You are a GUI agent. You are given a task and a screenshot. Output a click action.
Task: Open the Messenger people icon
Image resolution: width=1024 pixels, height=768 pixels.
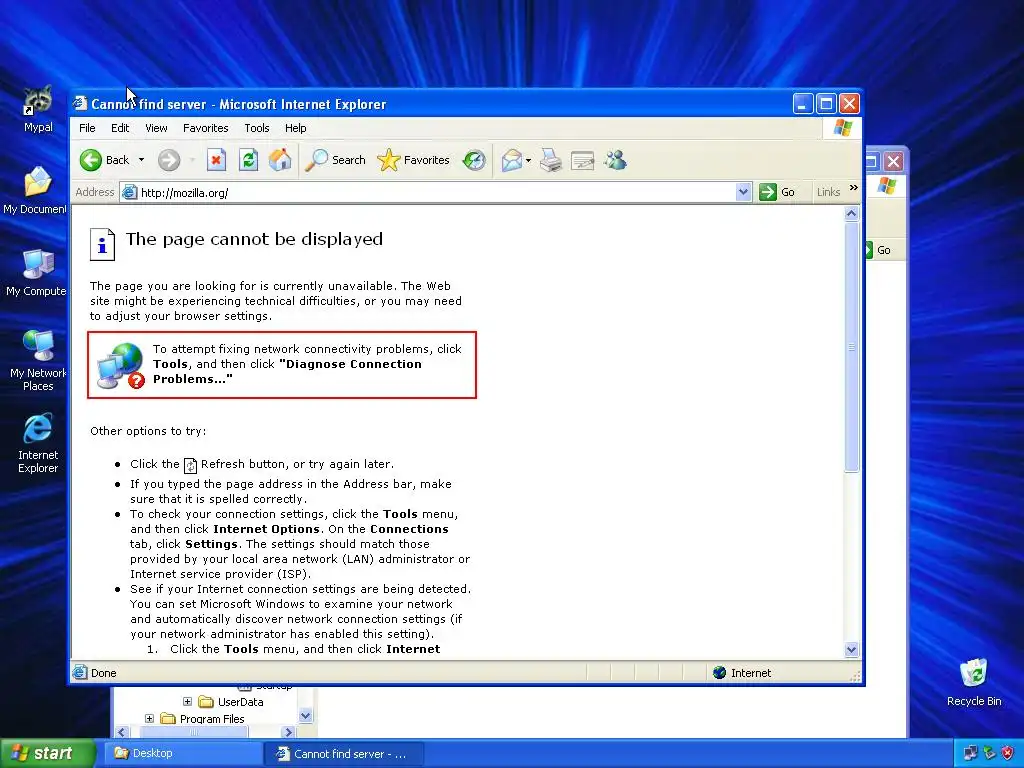coord(615,160)
